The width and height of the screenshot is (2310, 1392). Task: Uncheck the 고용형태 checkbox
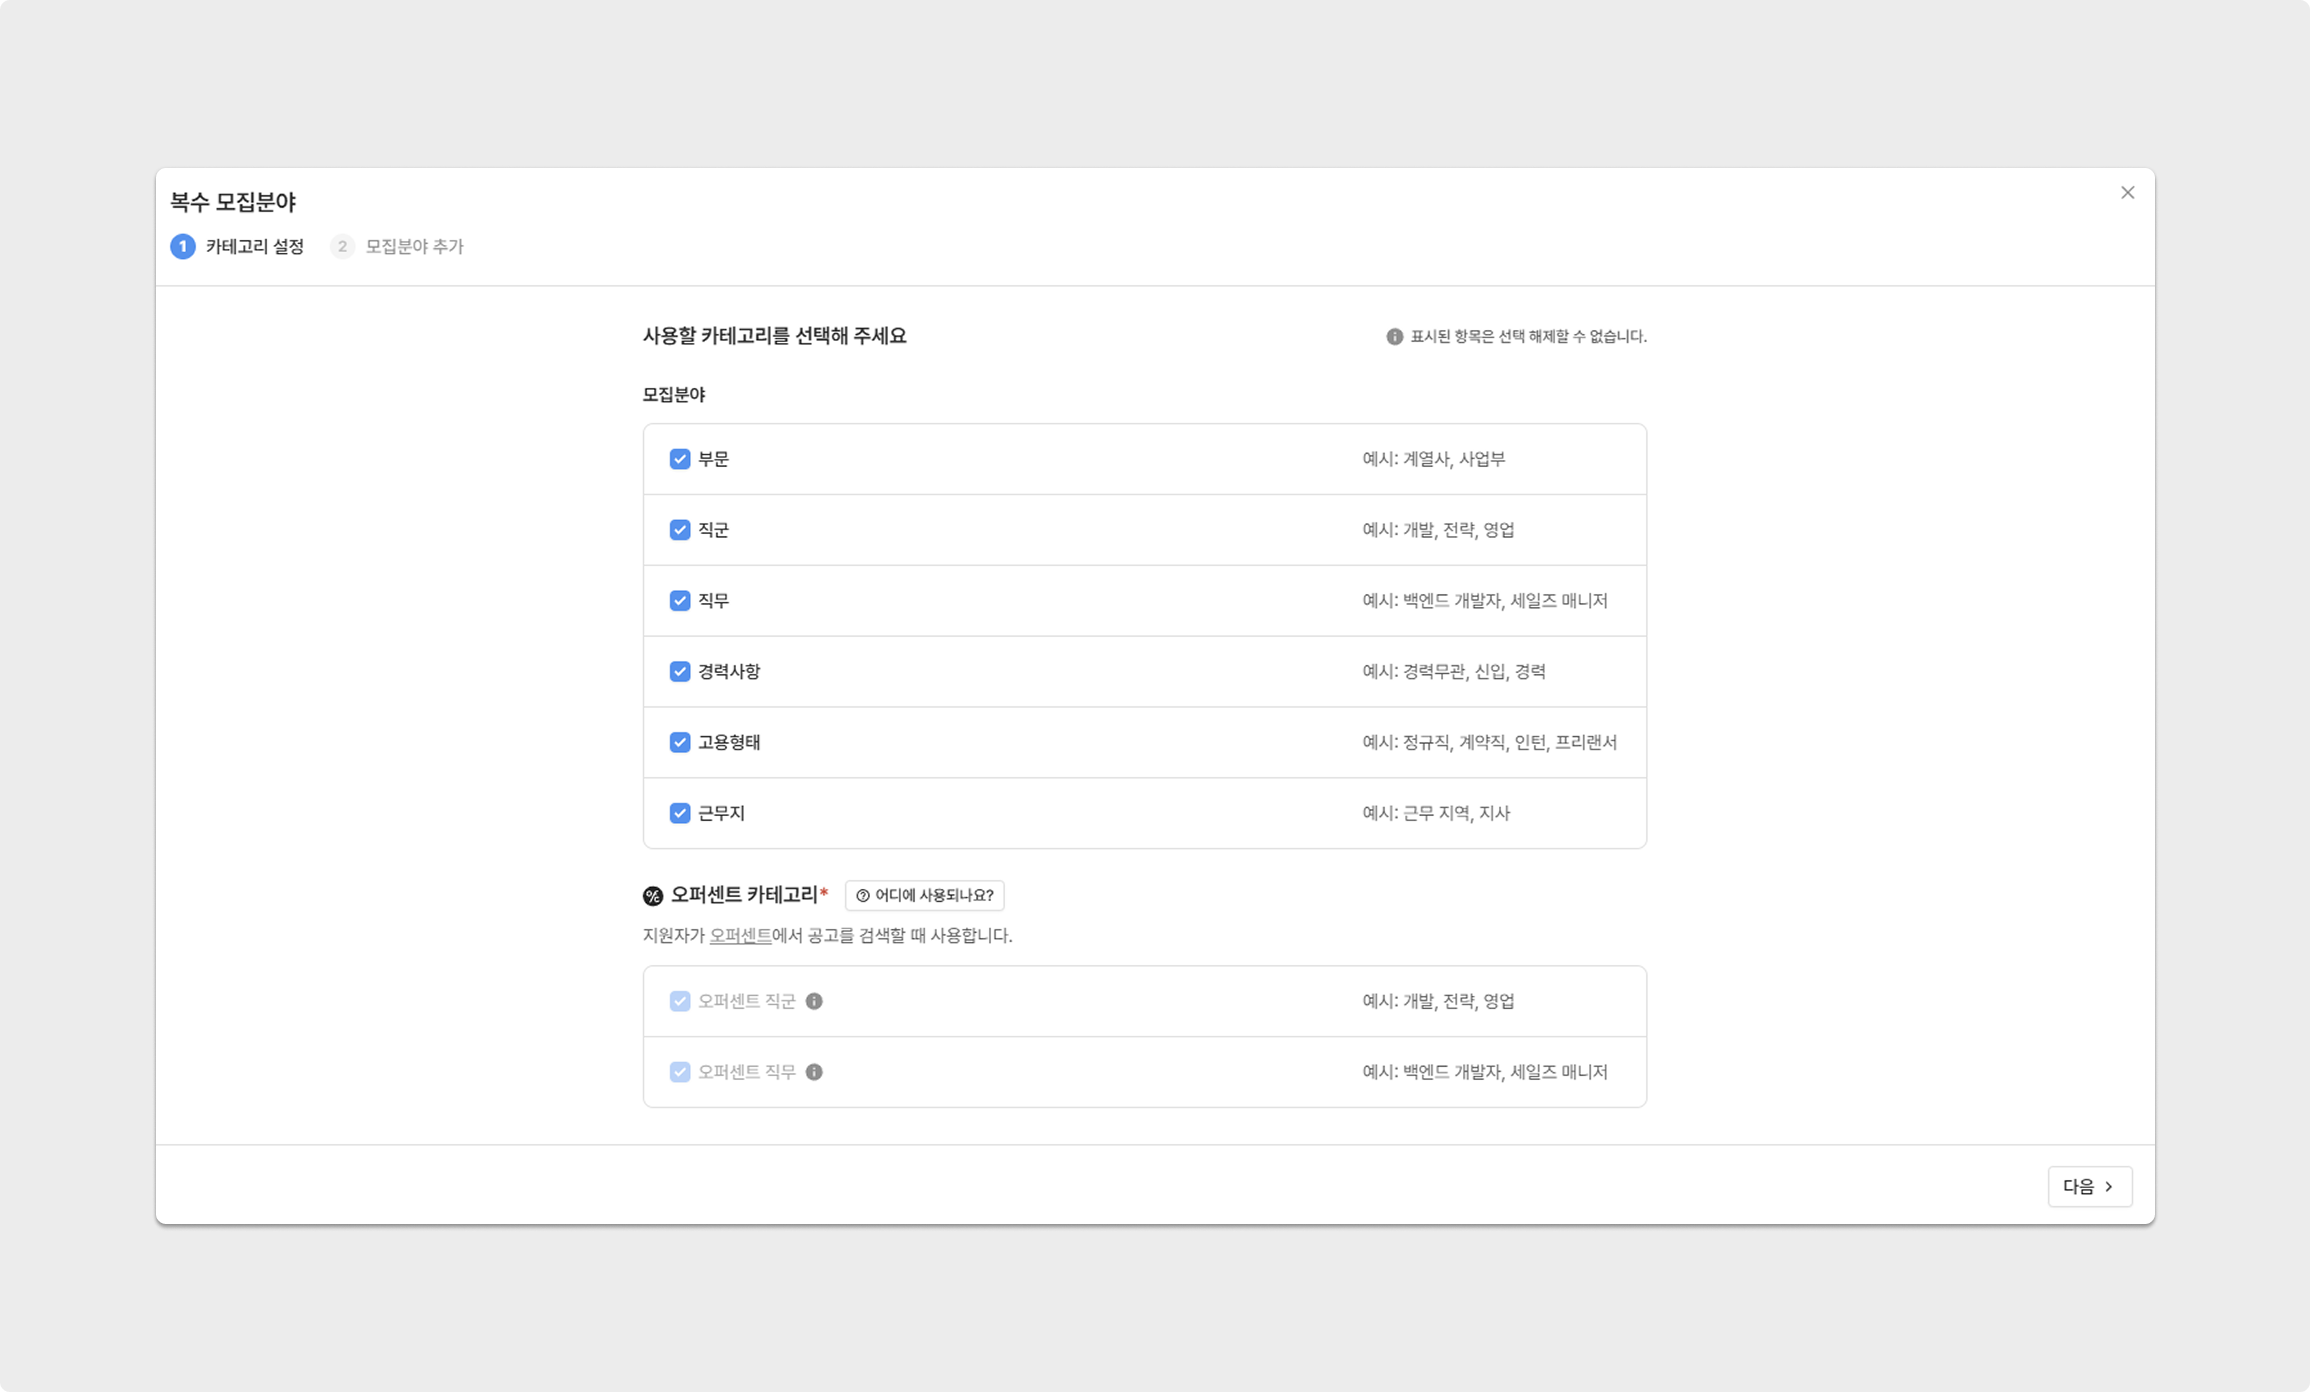pos(680,742)
